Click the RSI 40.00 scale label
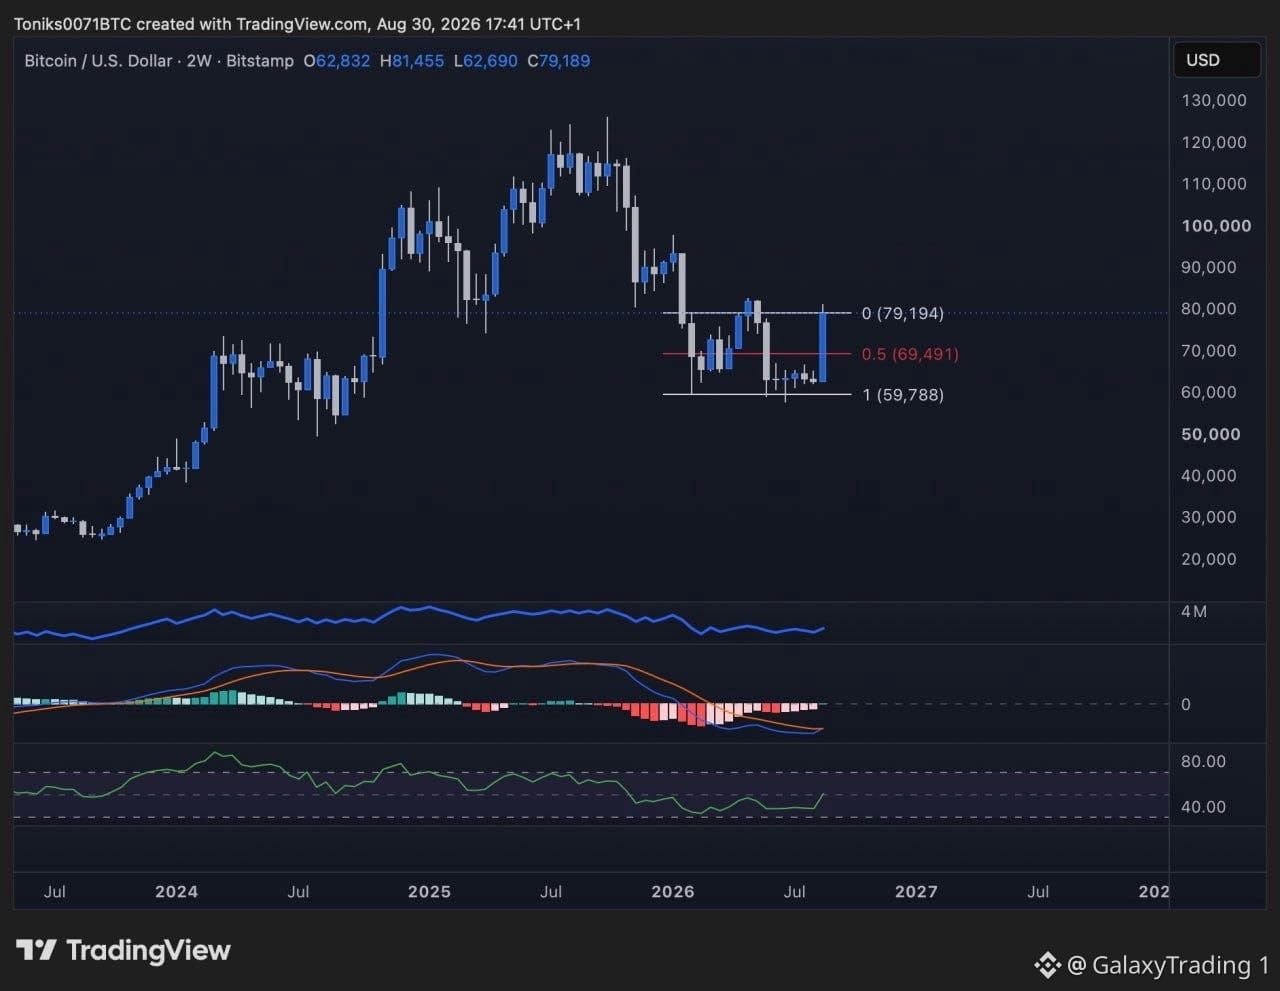1280x991 pixels. [1203, 807]
